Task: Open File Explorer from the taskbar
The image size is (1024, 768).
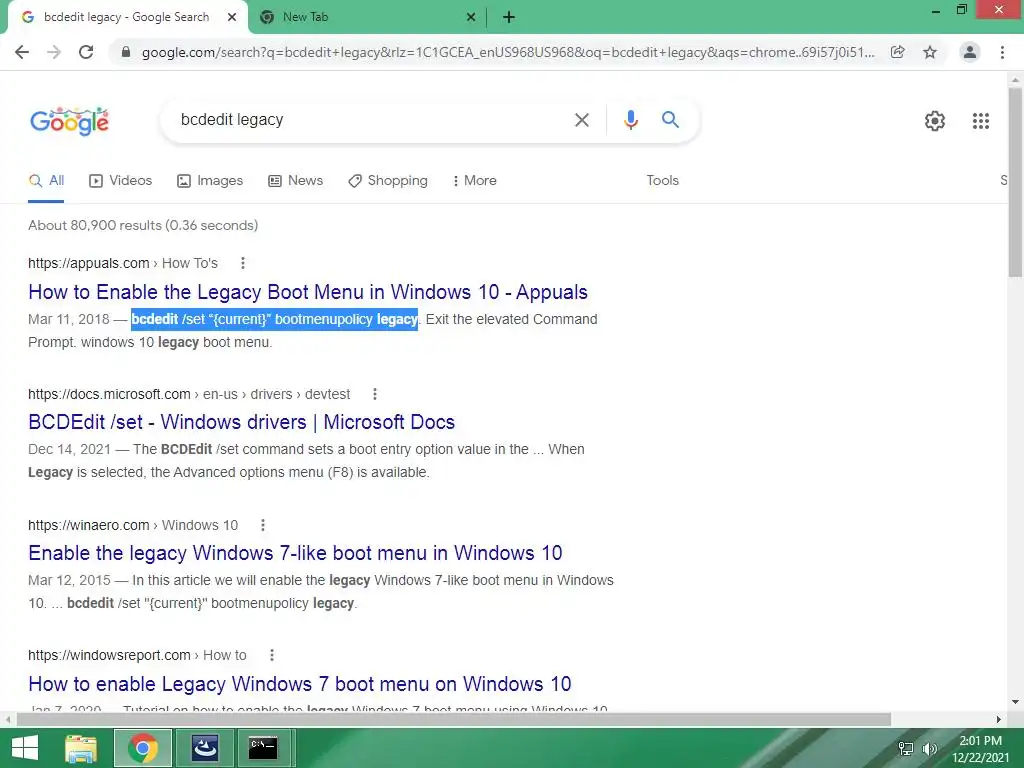Action: 81,748
